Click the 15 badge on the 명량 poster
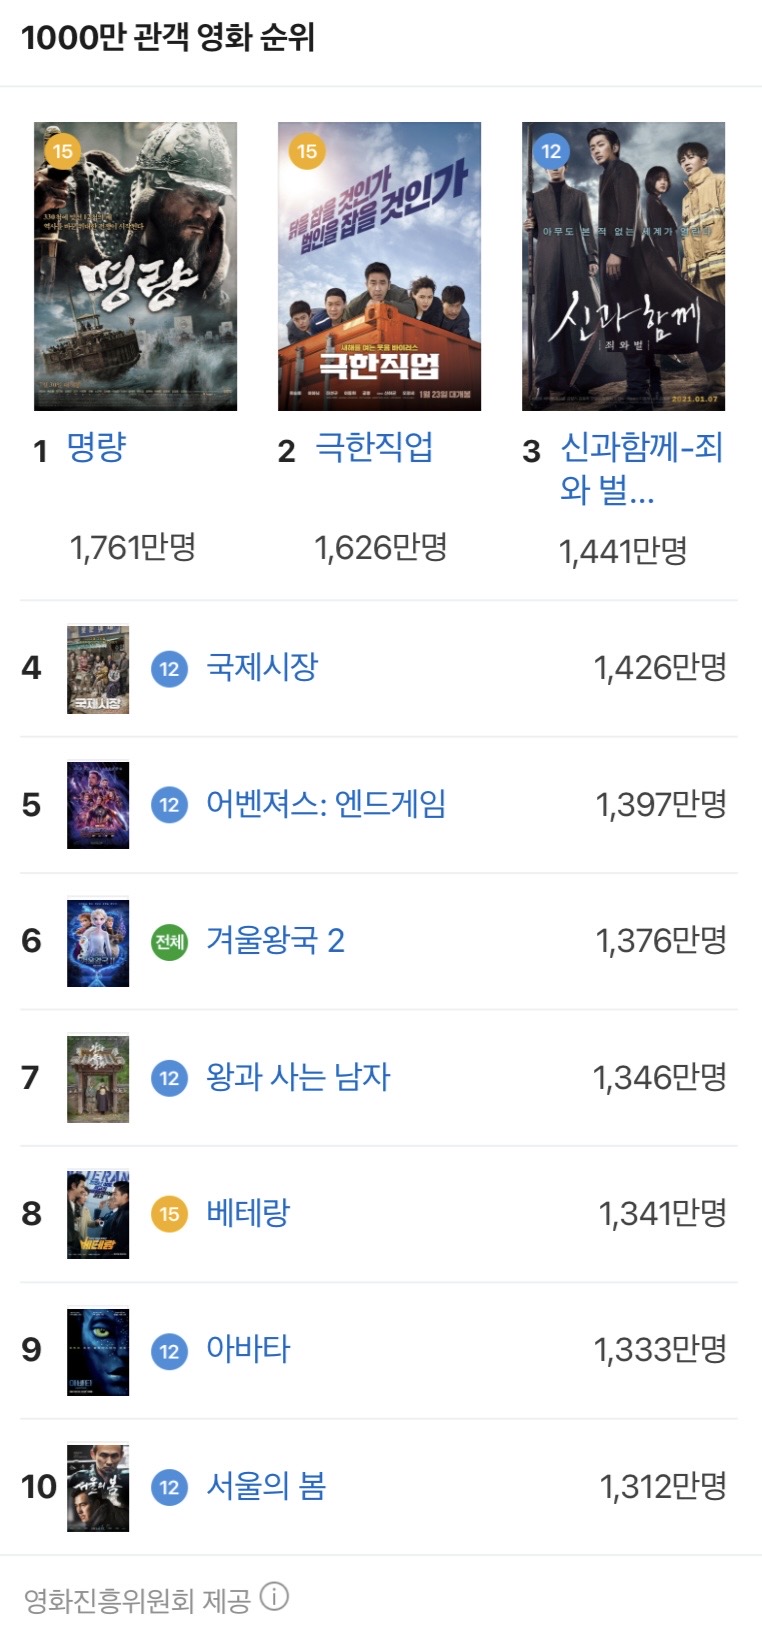Viewport: 762px width, 1636px height. pyautogui.click(x=63, y=151)
